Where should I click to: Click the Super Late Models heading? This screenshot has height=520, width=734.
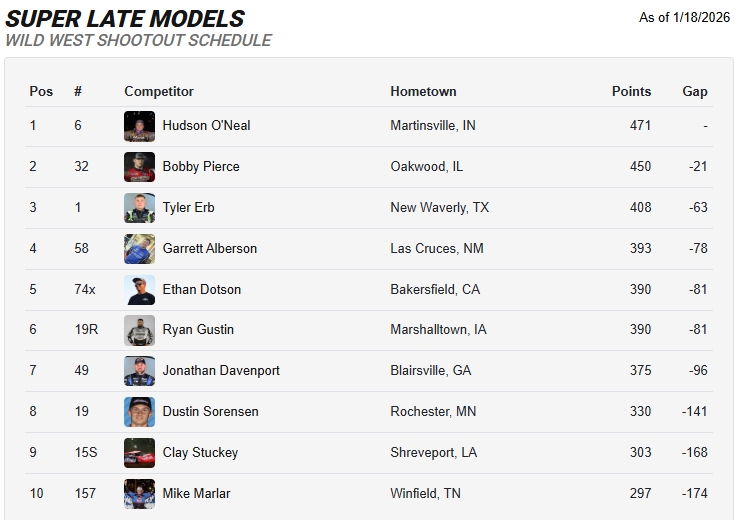[125, 19]
